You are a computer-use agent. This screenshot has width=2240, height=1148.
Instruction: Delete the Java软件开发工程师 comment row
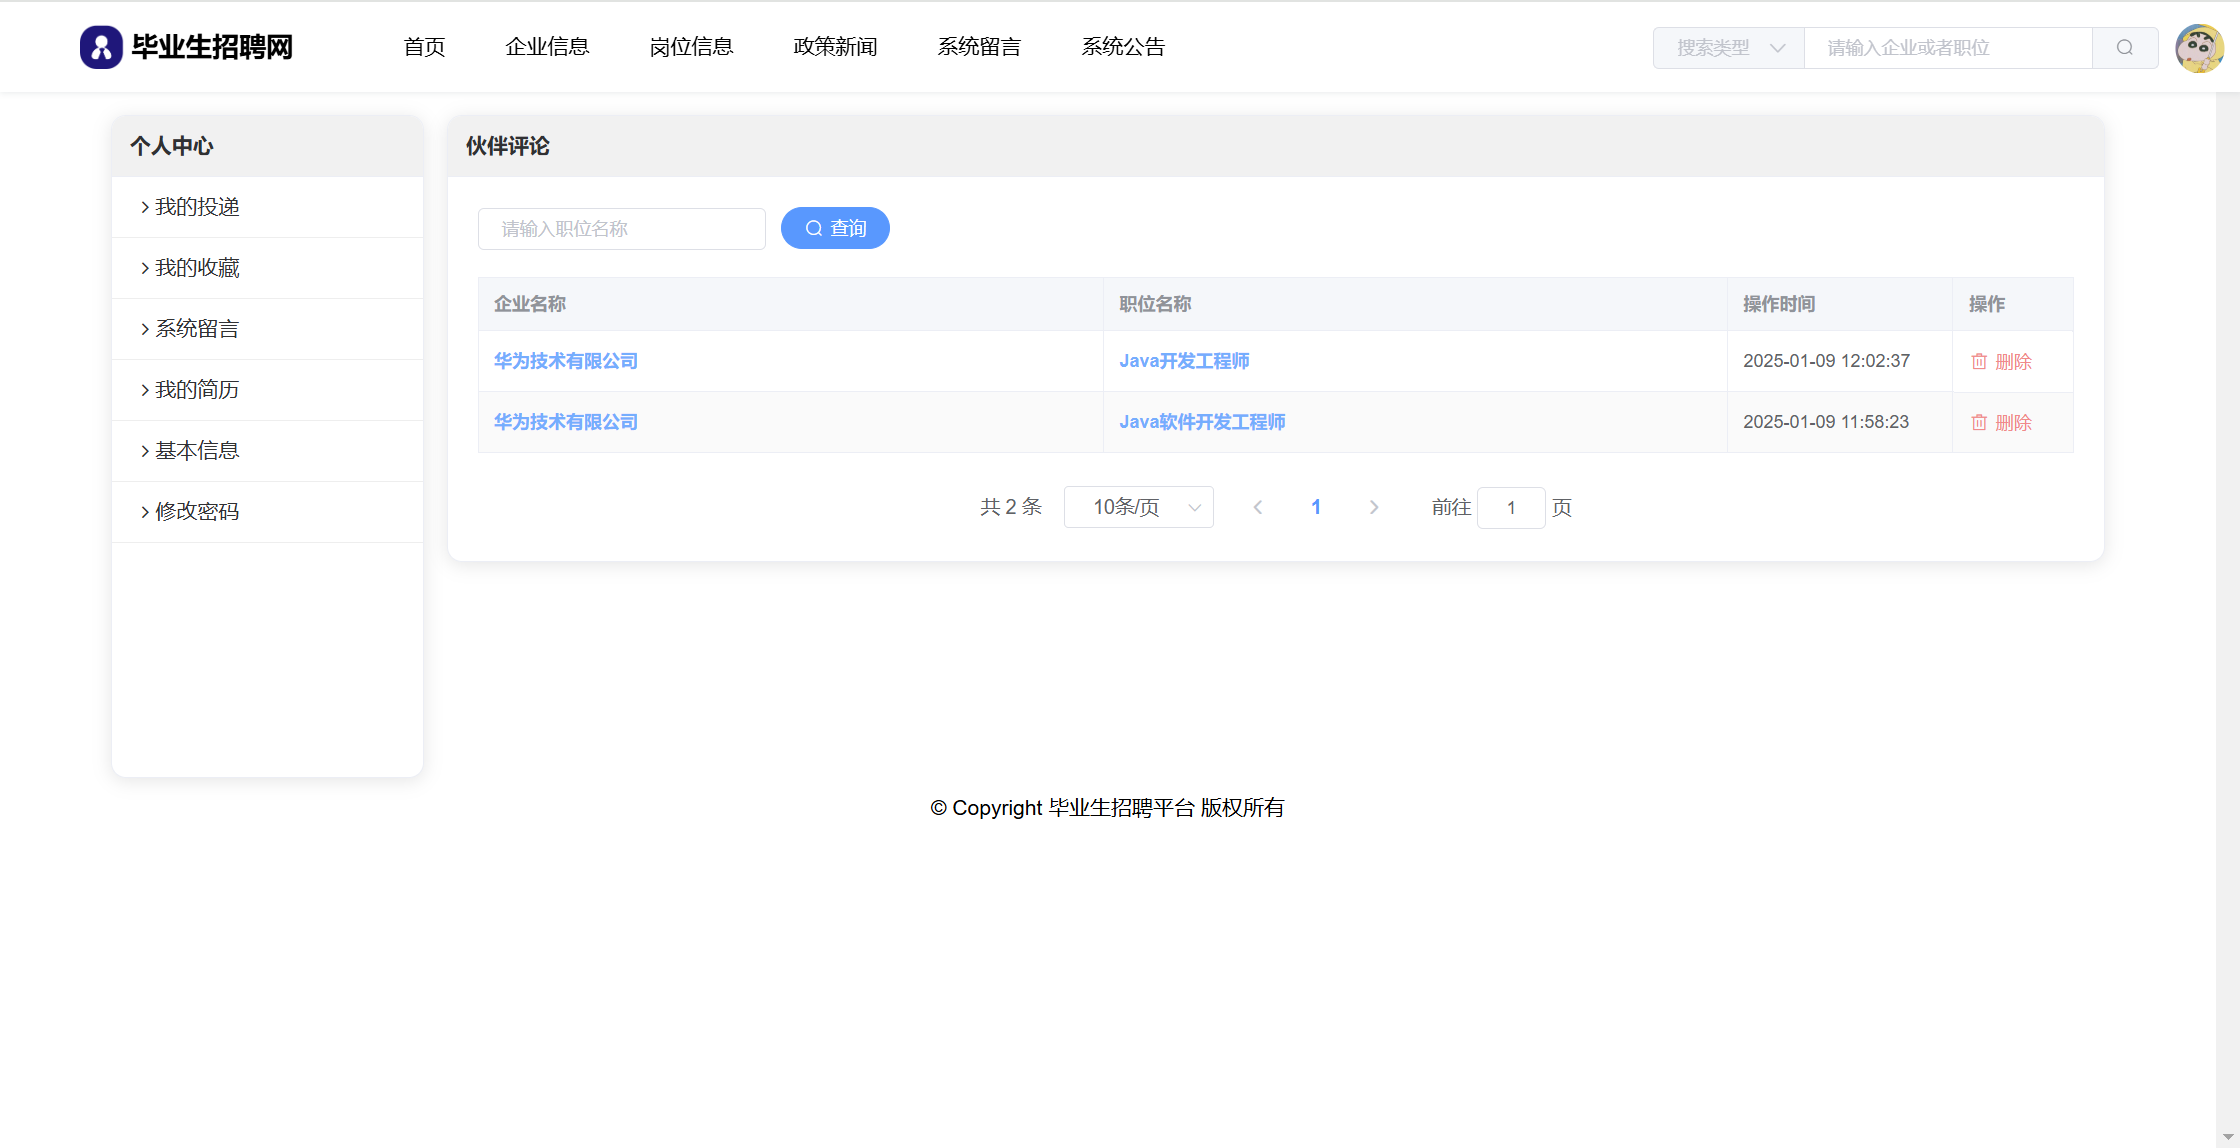[x=2001, y=423]
